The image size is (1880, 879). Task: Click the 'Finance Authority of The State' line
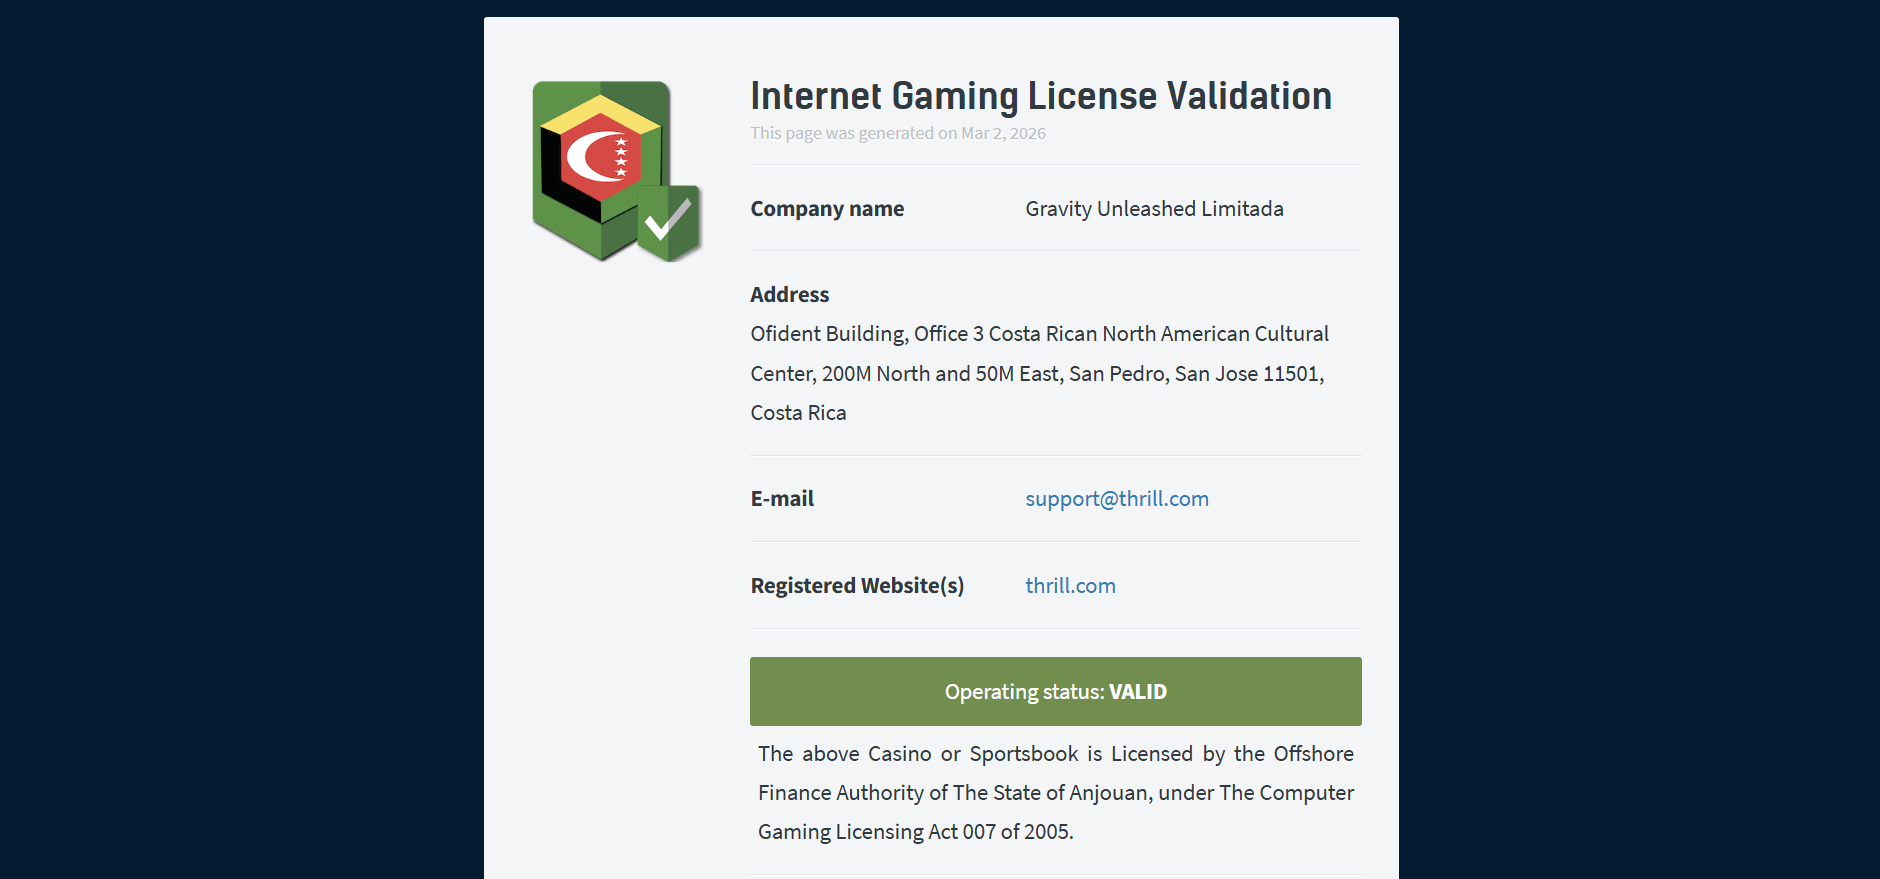coord(1055,793)
